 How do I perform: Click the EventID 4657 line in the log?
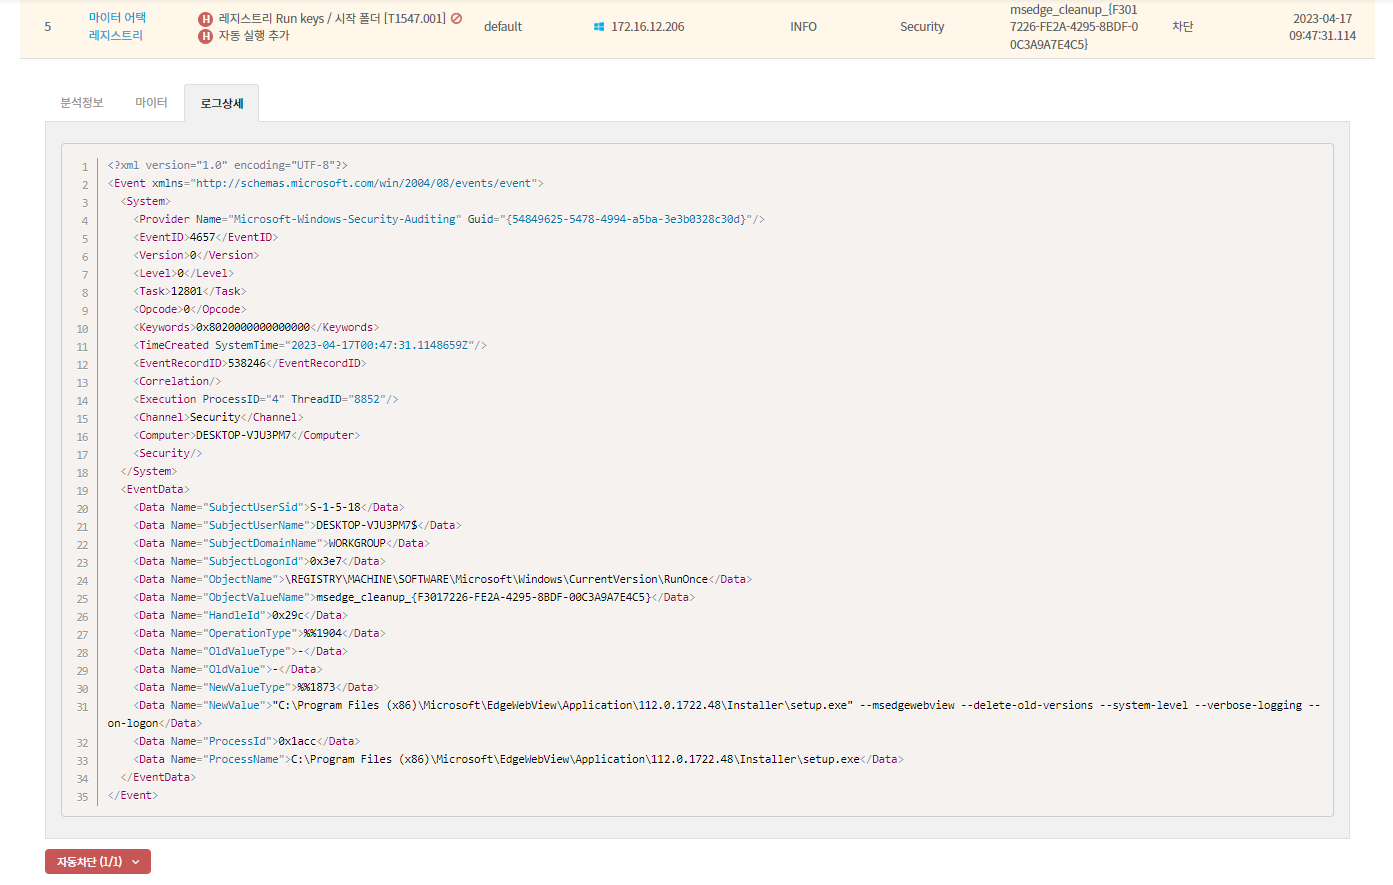click(206, 238)
